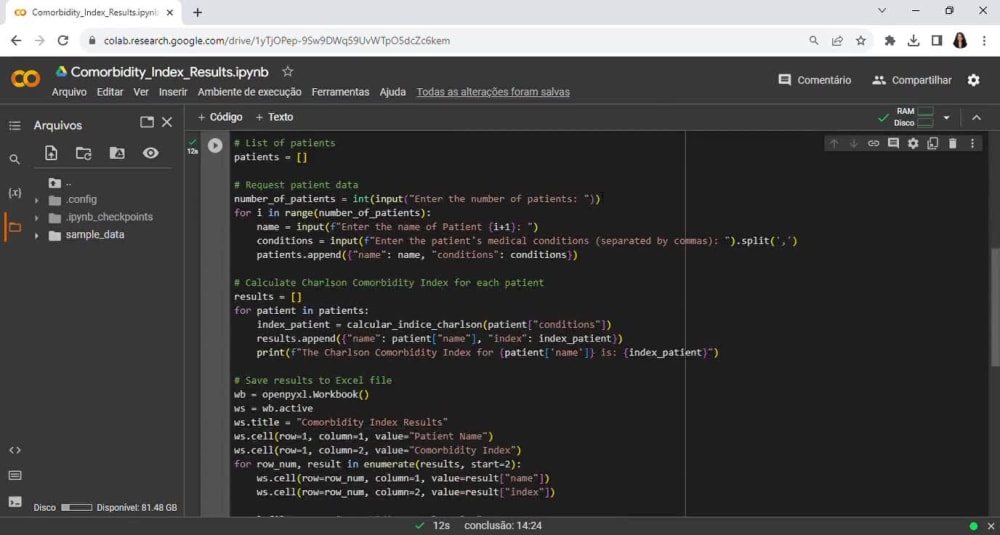Click the browser address bar
The height and width of the screenshot is (535, 1000).
click(x=446, y=40)
